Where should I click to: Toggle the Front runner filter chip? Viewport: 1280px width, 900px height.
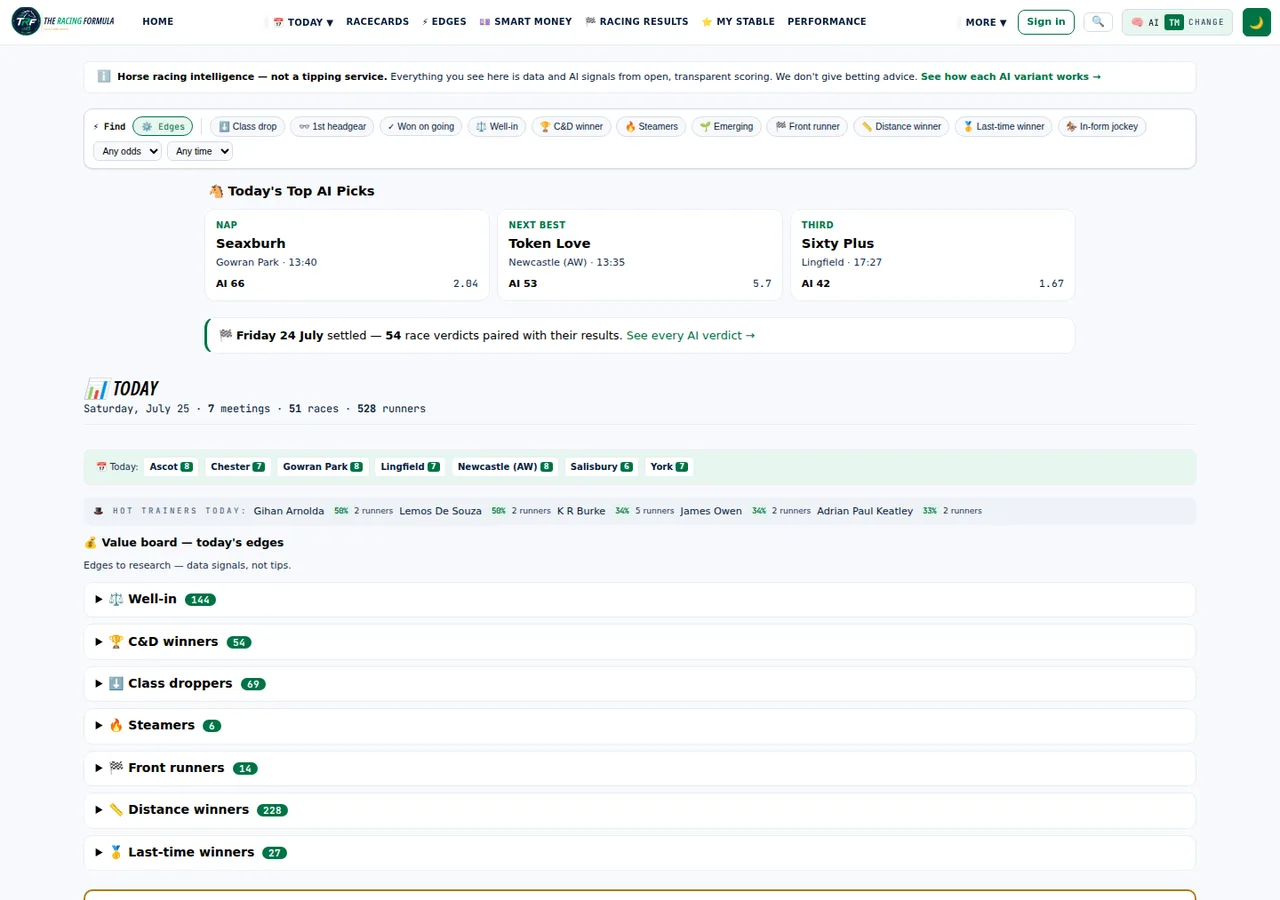807,126
